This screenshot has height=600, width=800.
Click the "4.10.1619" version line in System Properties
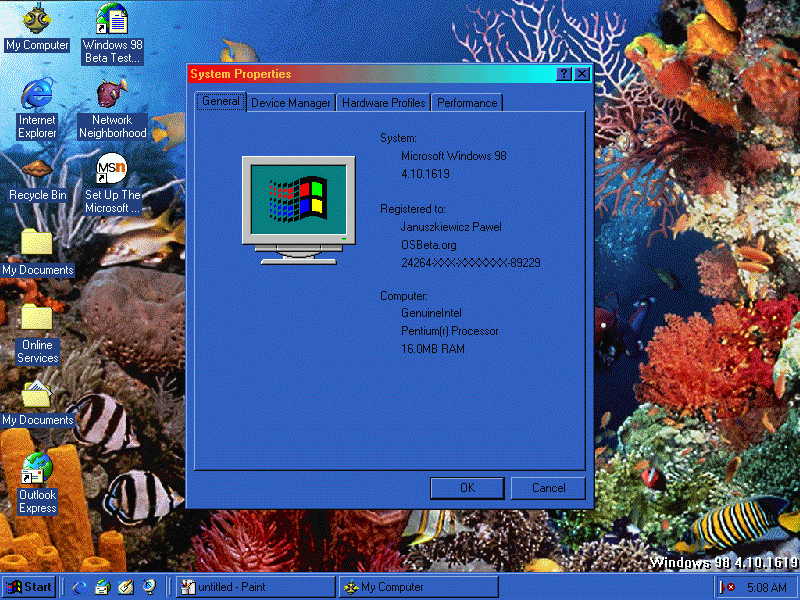pos(426,174)
